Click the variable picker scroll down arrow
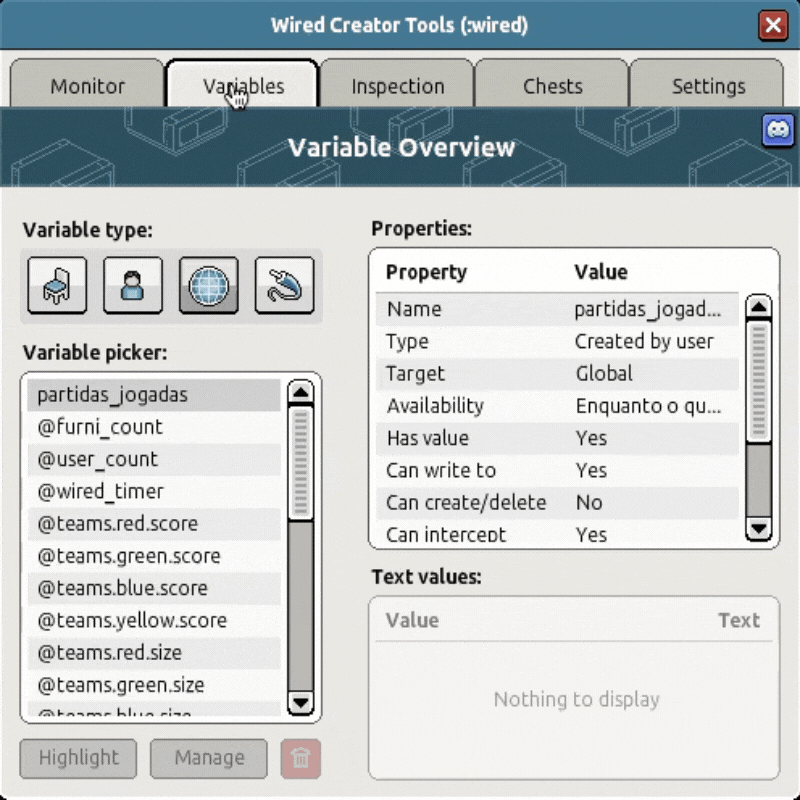The height and width of the screenshot is (800, 800). tap(301, 703)
